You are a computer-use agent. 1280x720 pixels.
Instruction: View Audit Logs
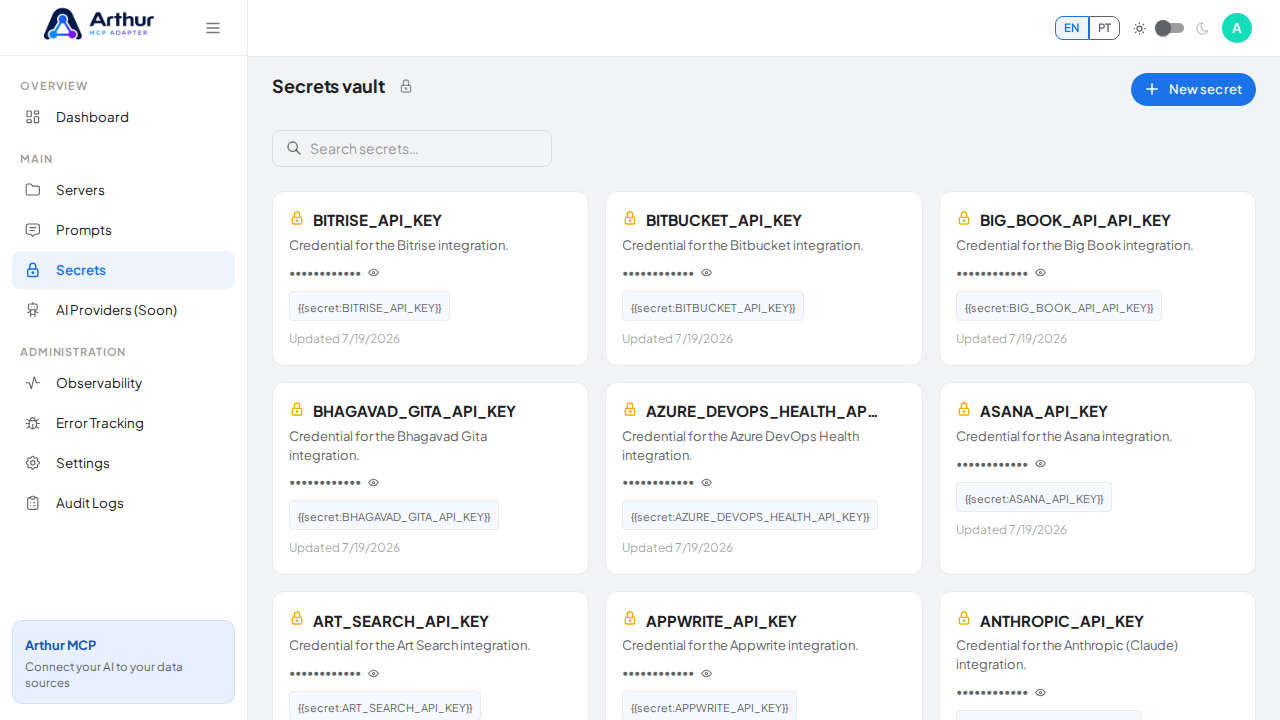point(123,503)
